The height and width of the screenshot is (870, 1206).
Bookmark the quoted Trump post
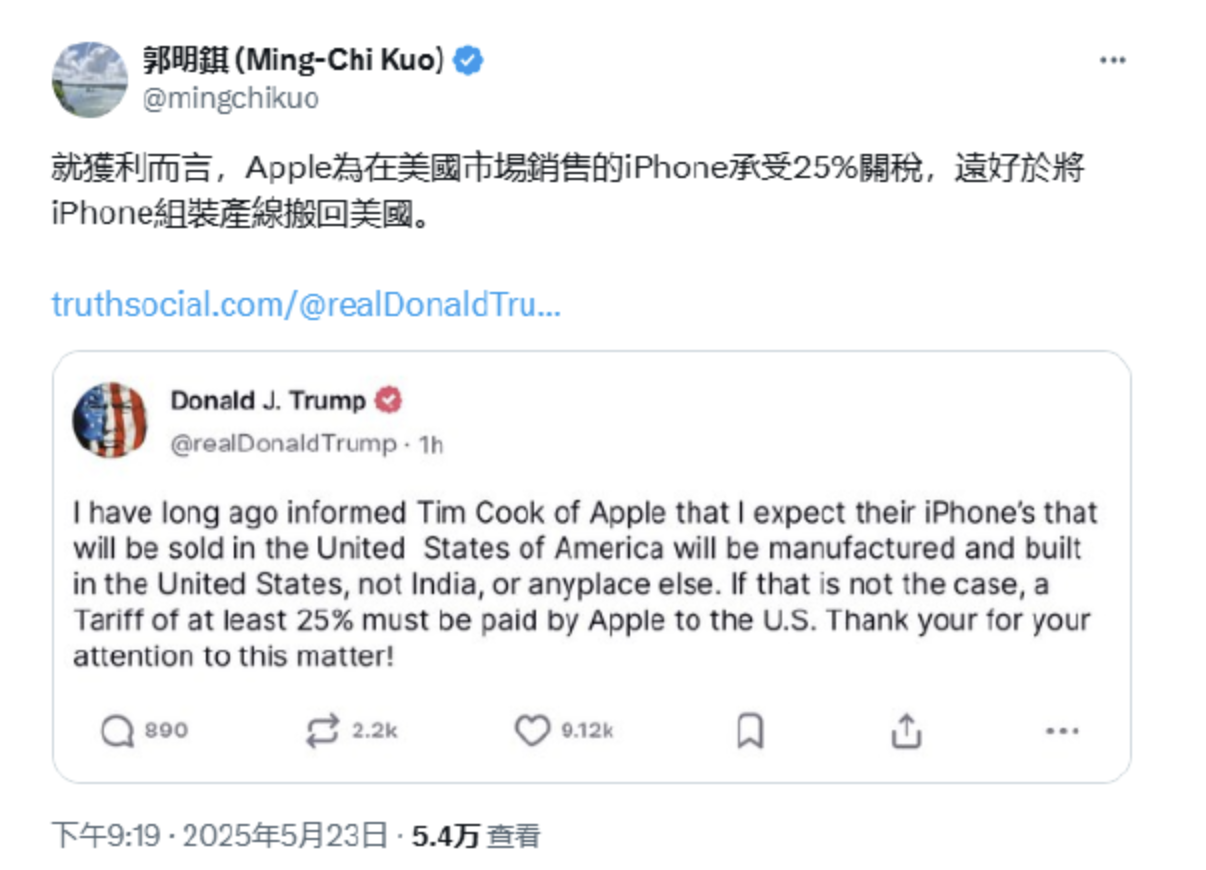tap(750, 731)
